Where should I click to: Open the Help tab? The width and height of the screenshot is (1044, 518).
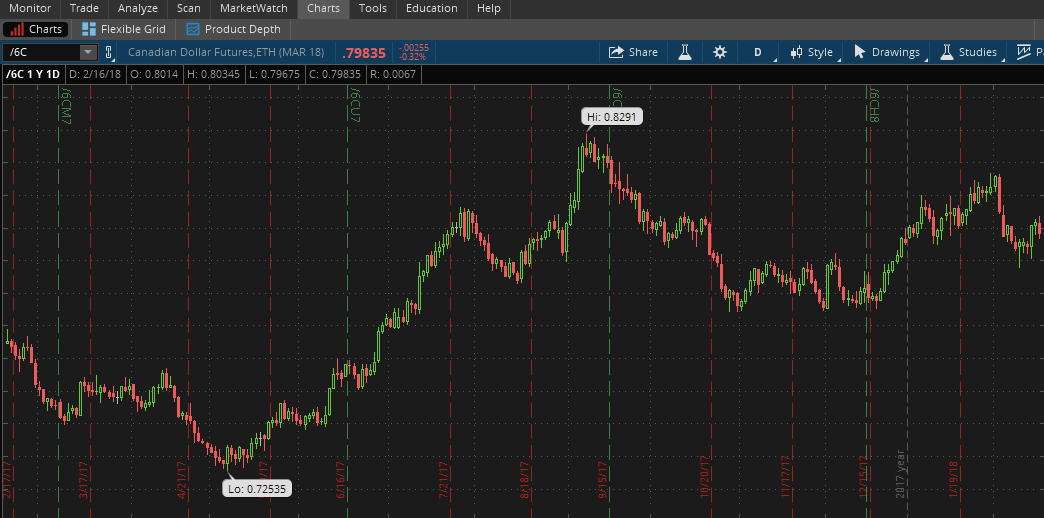(489, 9)
